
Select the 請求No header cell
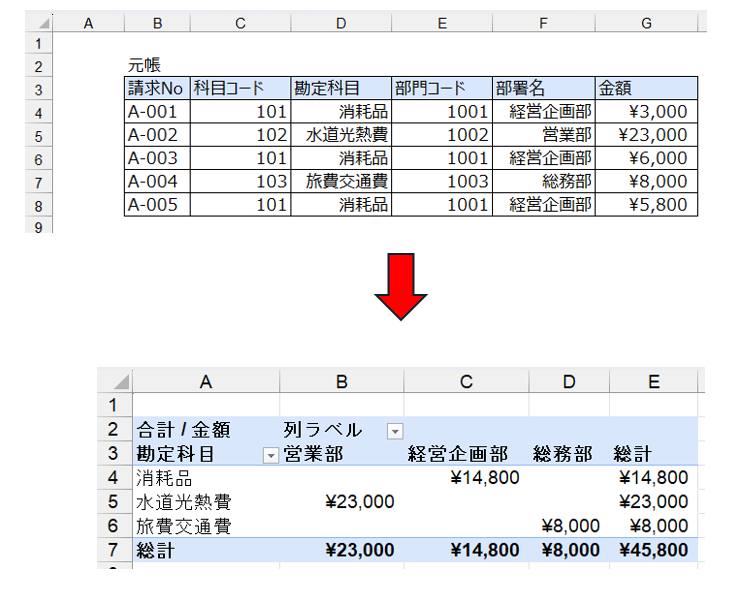pos(157,88)
